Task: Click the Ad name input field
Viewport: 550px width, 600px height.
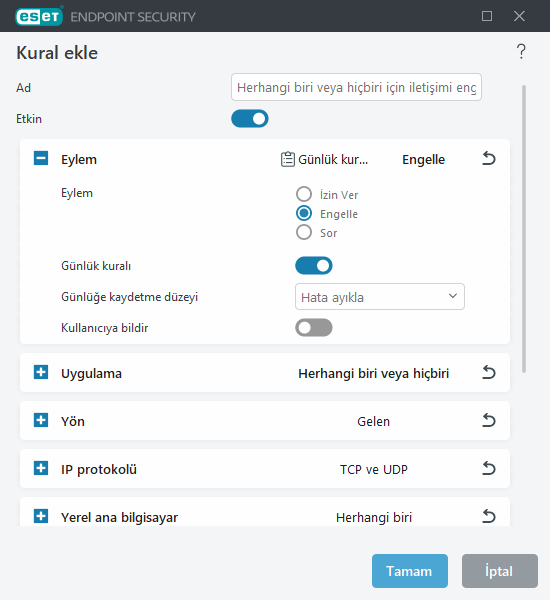Action: pos(356,87)
